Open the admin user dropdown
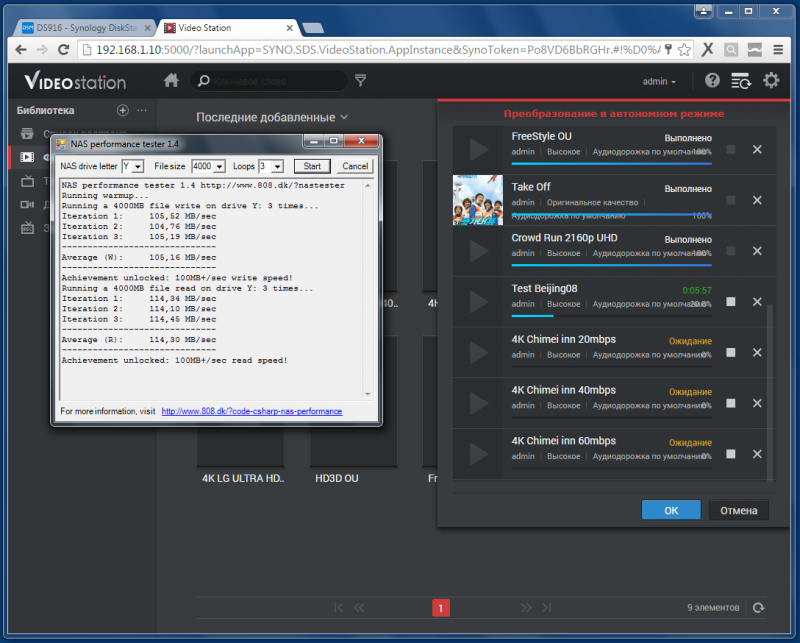Screen dimensions: 800x643 pyautogui.click(x=659, y=81)
